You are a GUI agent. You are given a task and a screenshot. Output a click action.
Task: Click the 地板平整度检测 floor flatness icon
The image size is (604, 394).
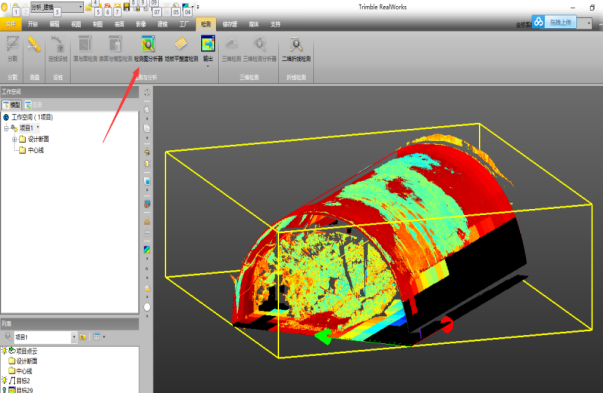[x=181, y=44]
